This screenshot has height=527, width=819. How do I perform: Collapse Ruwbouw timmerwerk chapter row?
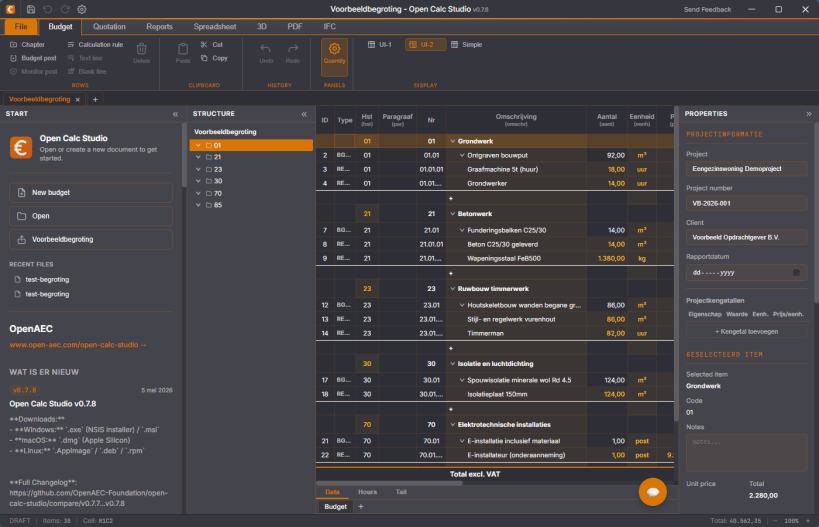(x=453, y=288)
